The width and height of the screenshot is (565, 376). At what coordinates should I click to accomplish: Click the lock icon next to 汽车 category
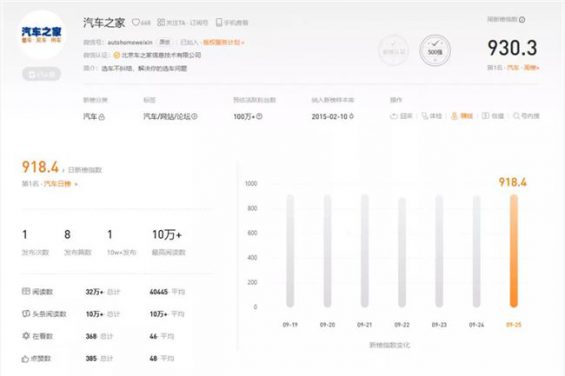[102, 117]
